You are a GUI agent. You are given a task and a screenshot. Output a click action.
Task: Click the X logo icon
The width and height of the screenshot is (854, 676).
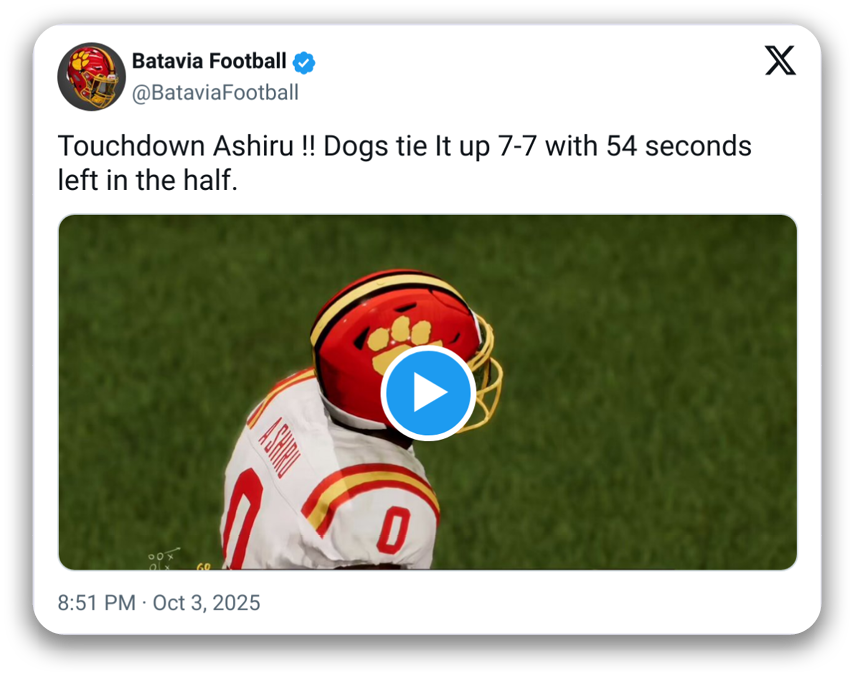780,62
